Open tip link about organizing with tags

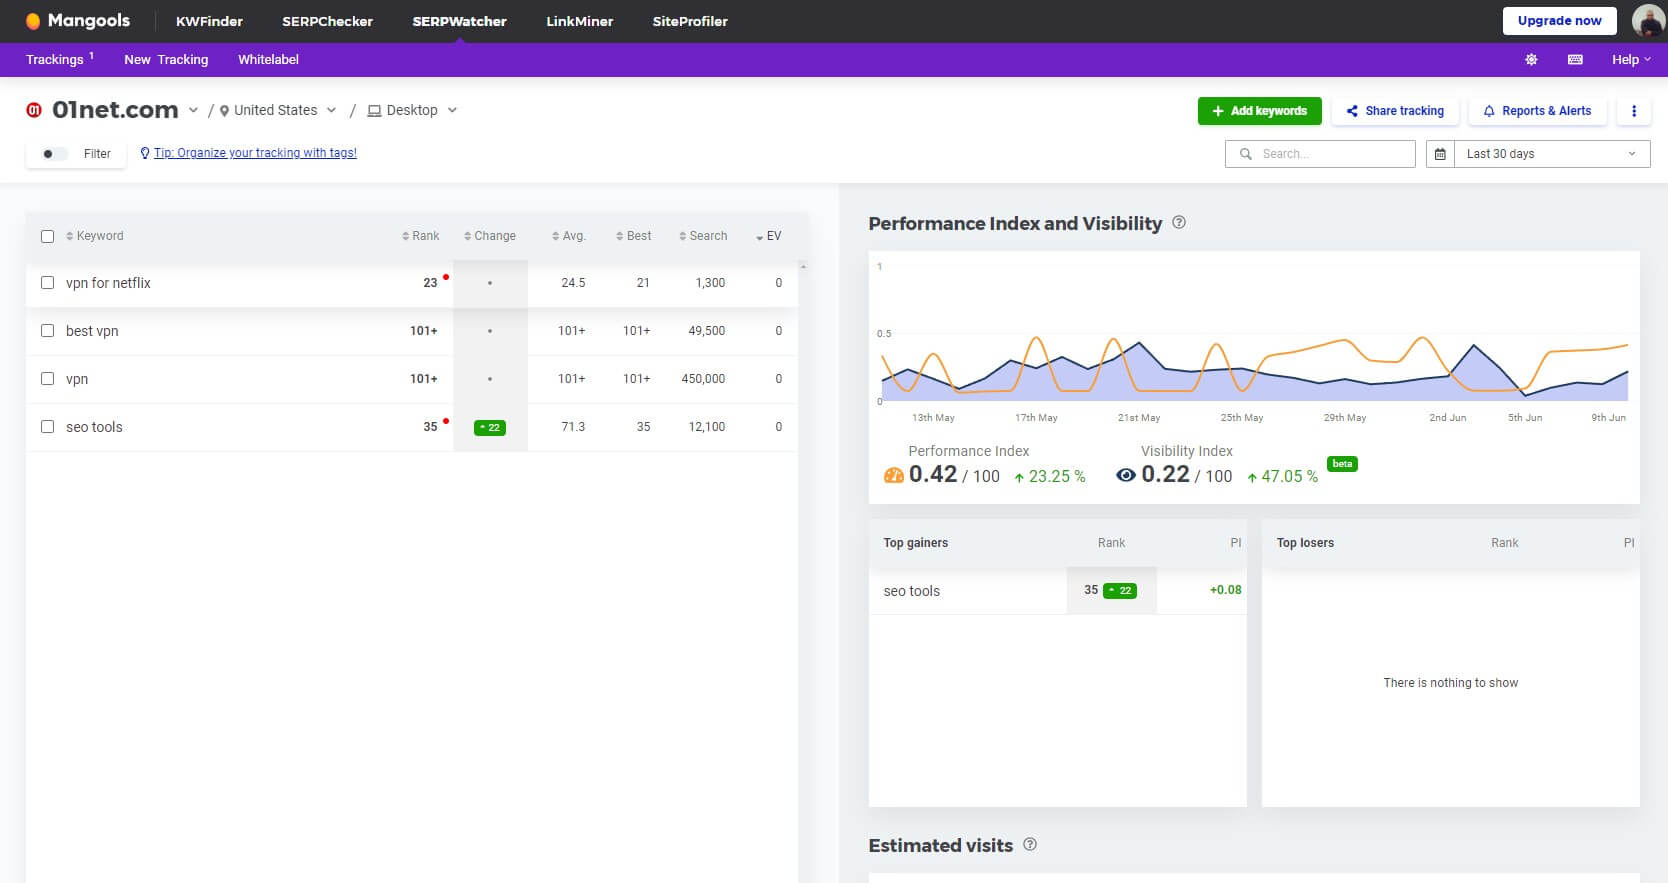coord(255,153)
